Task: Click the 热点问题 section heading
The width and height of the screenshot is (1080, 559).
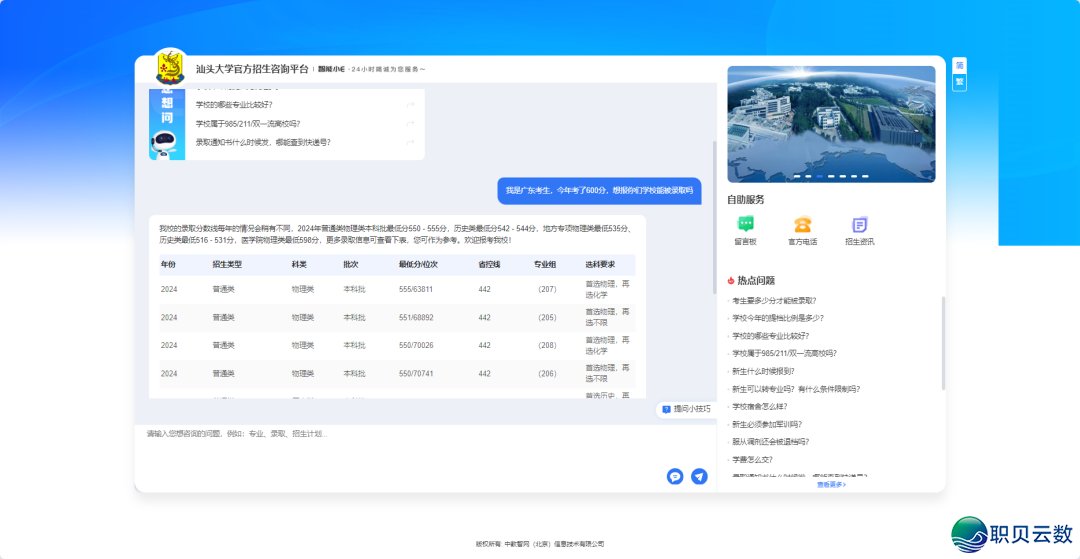Action: pyautogui.click(x=756, y=281)
